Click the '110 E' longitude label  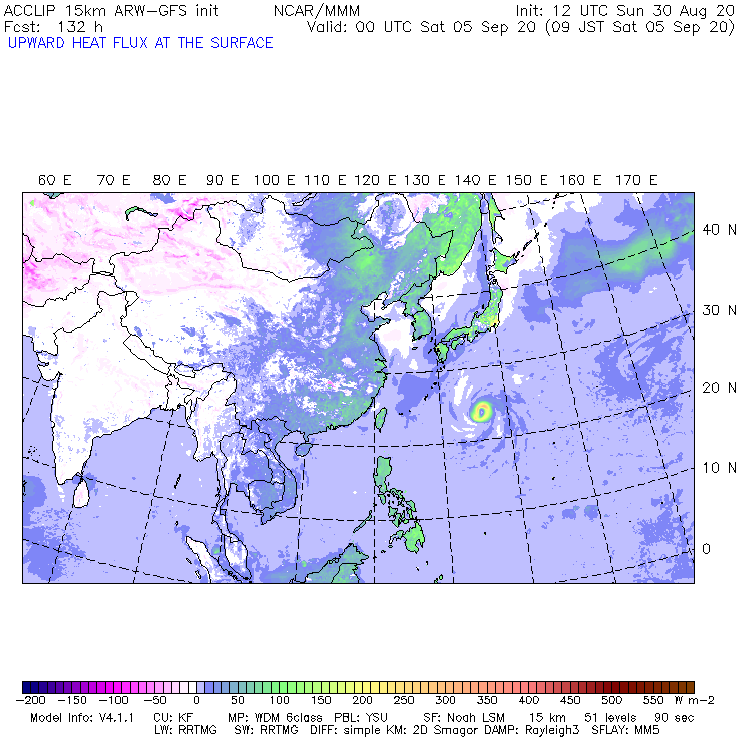tap(325, 180)
